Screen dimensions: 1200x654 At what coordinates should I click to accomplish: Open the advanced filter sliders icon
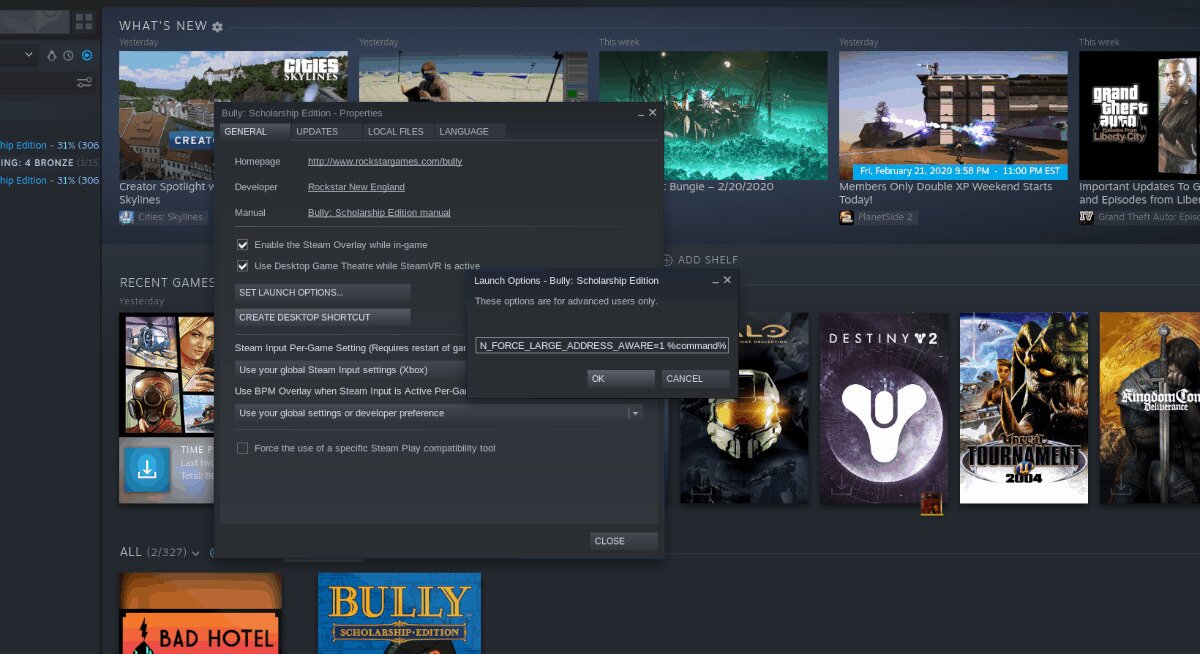click(84, 81)
